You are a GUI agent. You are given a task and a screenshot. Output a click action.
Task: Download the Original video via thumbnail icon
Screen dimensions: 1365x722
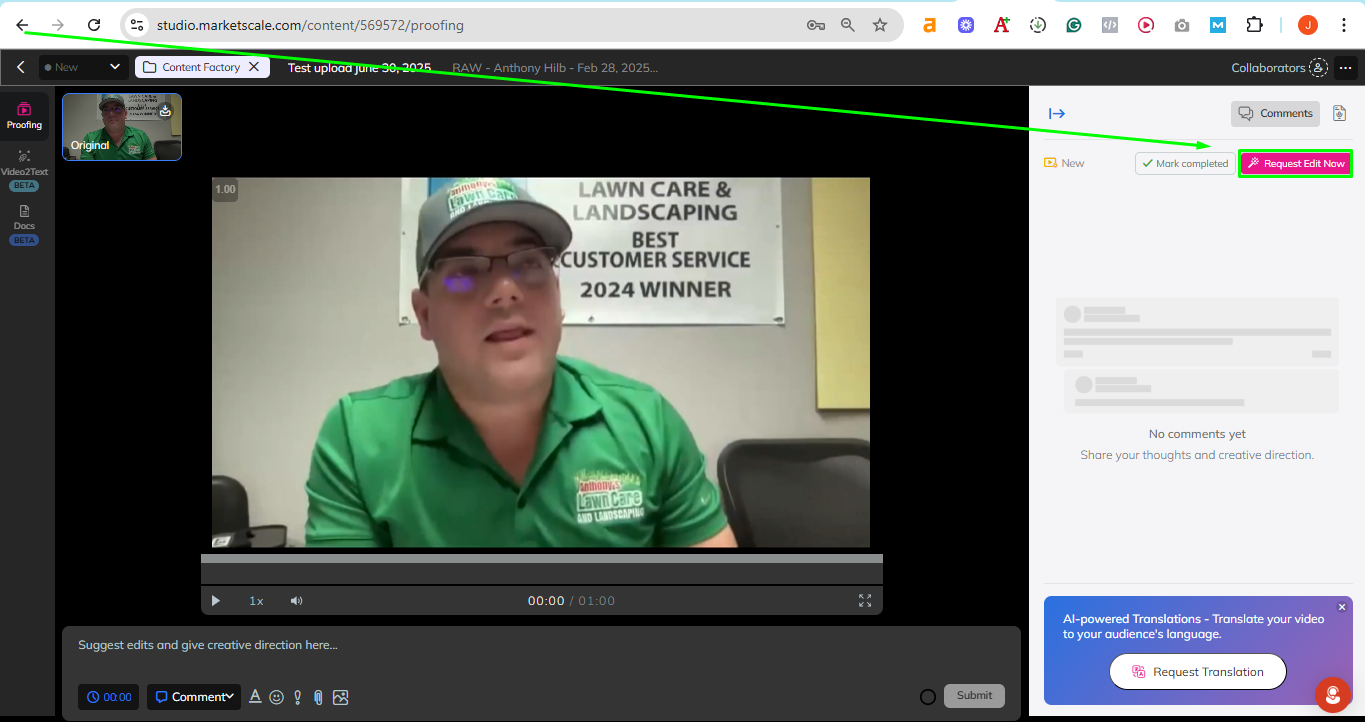tap(166, 111)
